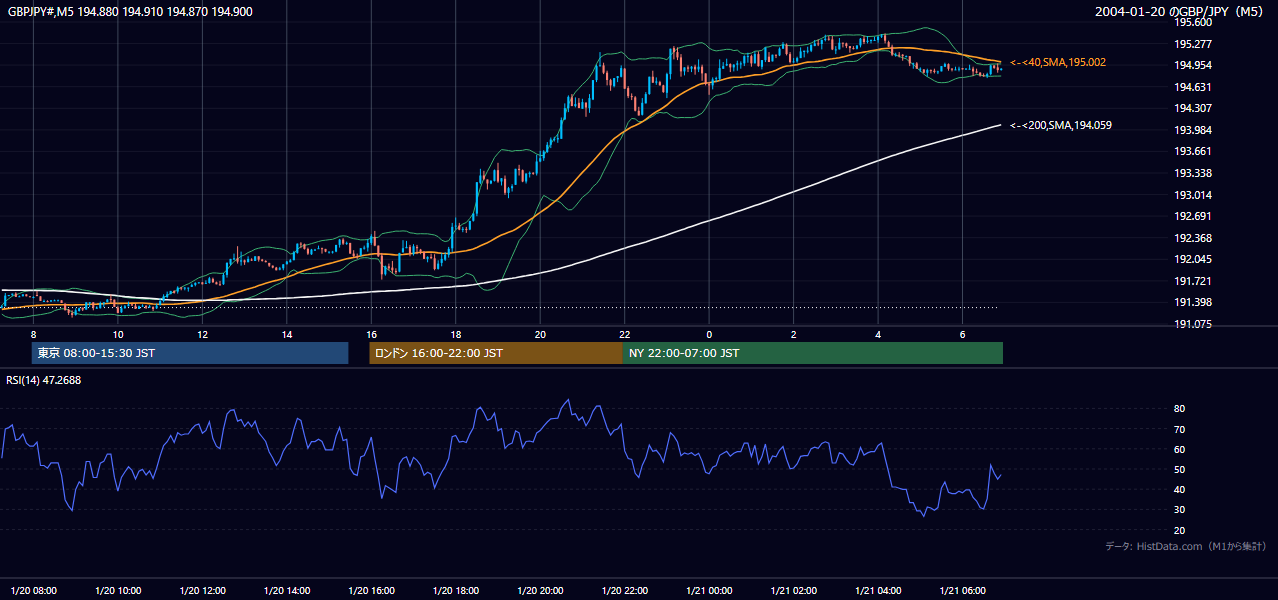Click price axis value 193.661
This screenshot has height=600, width=1278.
click(1193, 152)
